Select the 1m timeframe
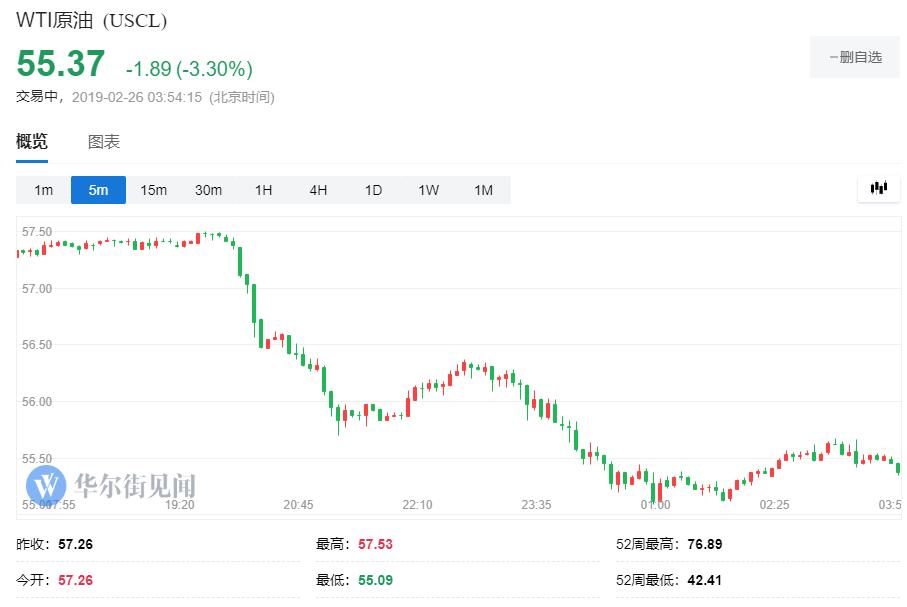The height and width of the screenshot is (607, 907). tap(43, 190)
